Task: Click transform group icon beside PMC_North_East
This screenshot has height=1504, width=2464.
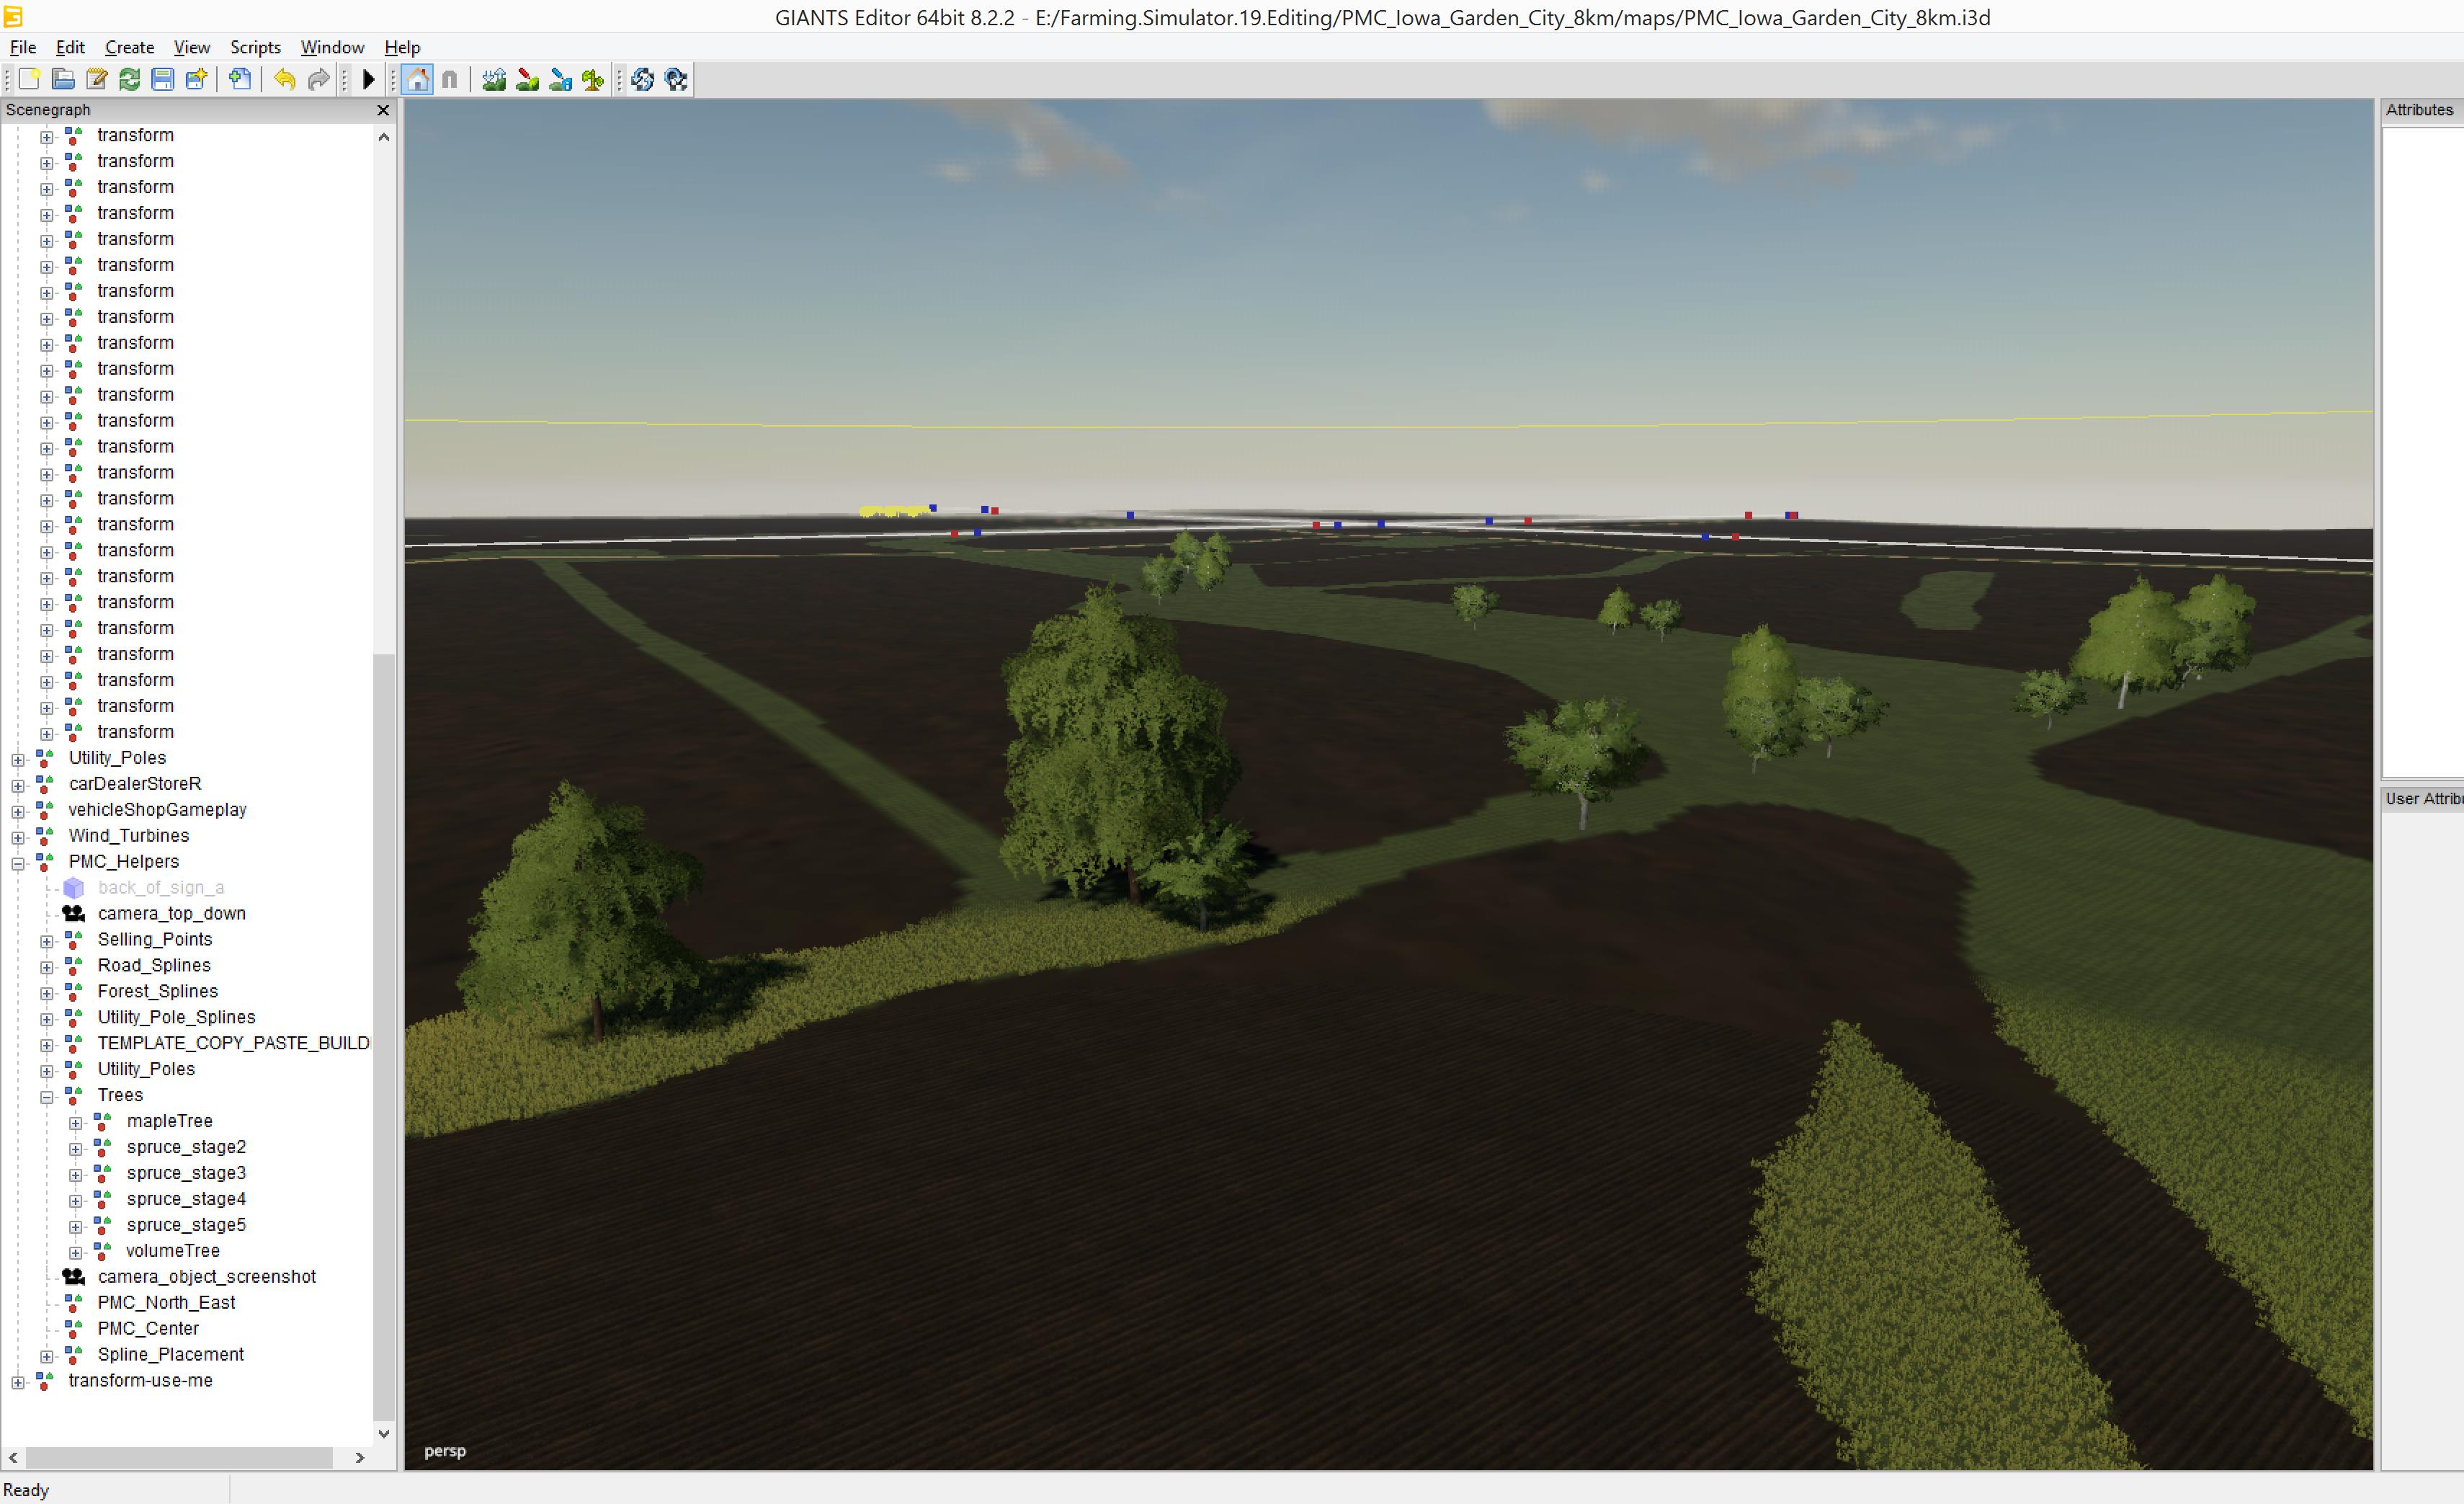Action: pyautogui.click(x=74, y=1303)
